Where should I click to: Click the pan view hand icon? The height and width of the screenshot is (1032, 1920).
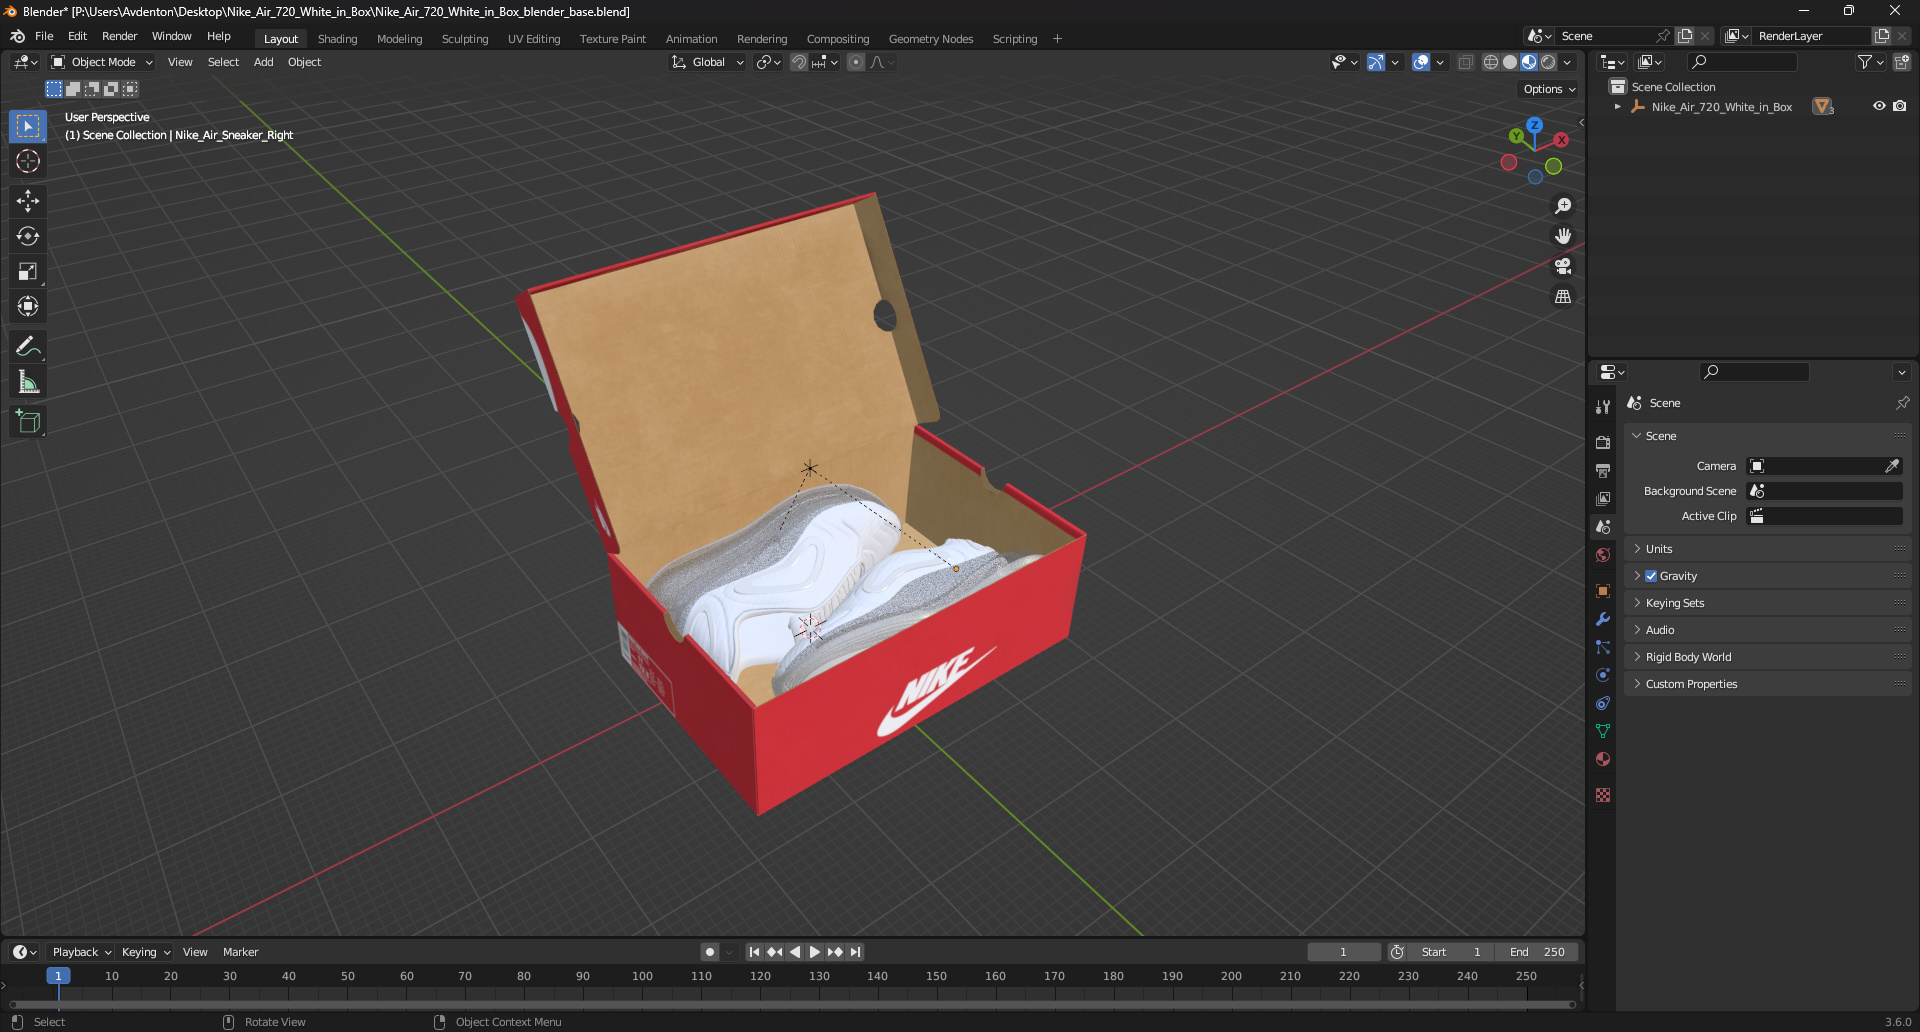1563,236
